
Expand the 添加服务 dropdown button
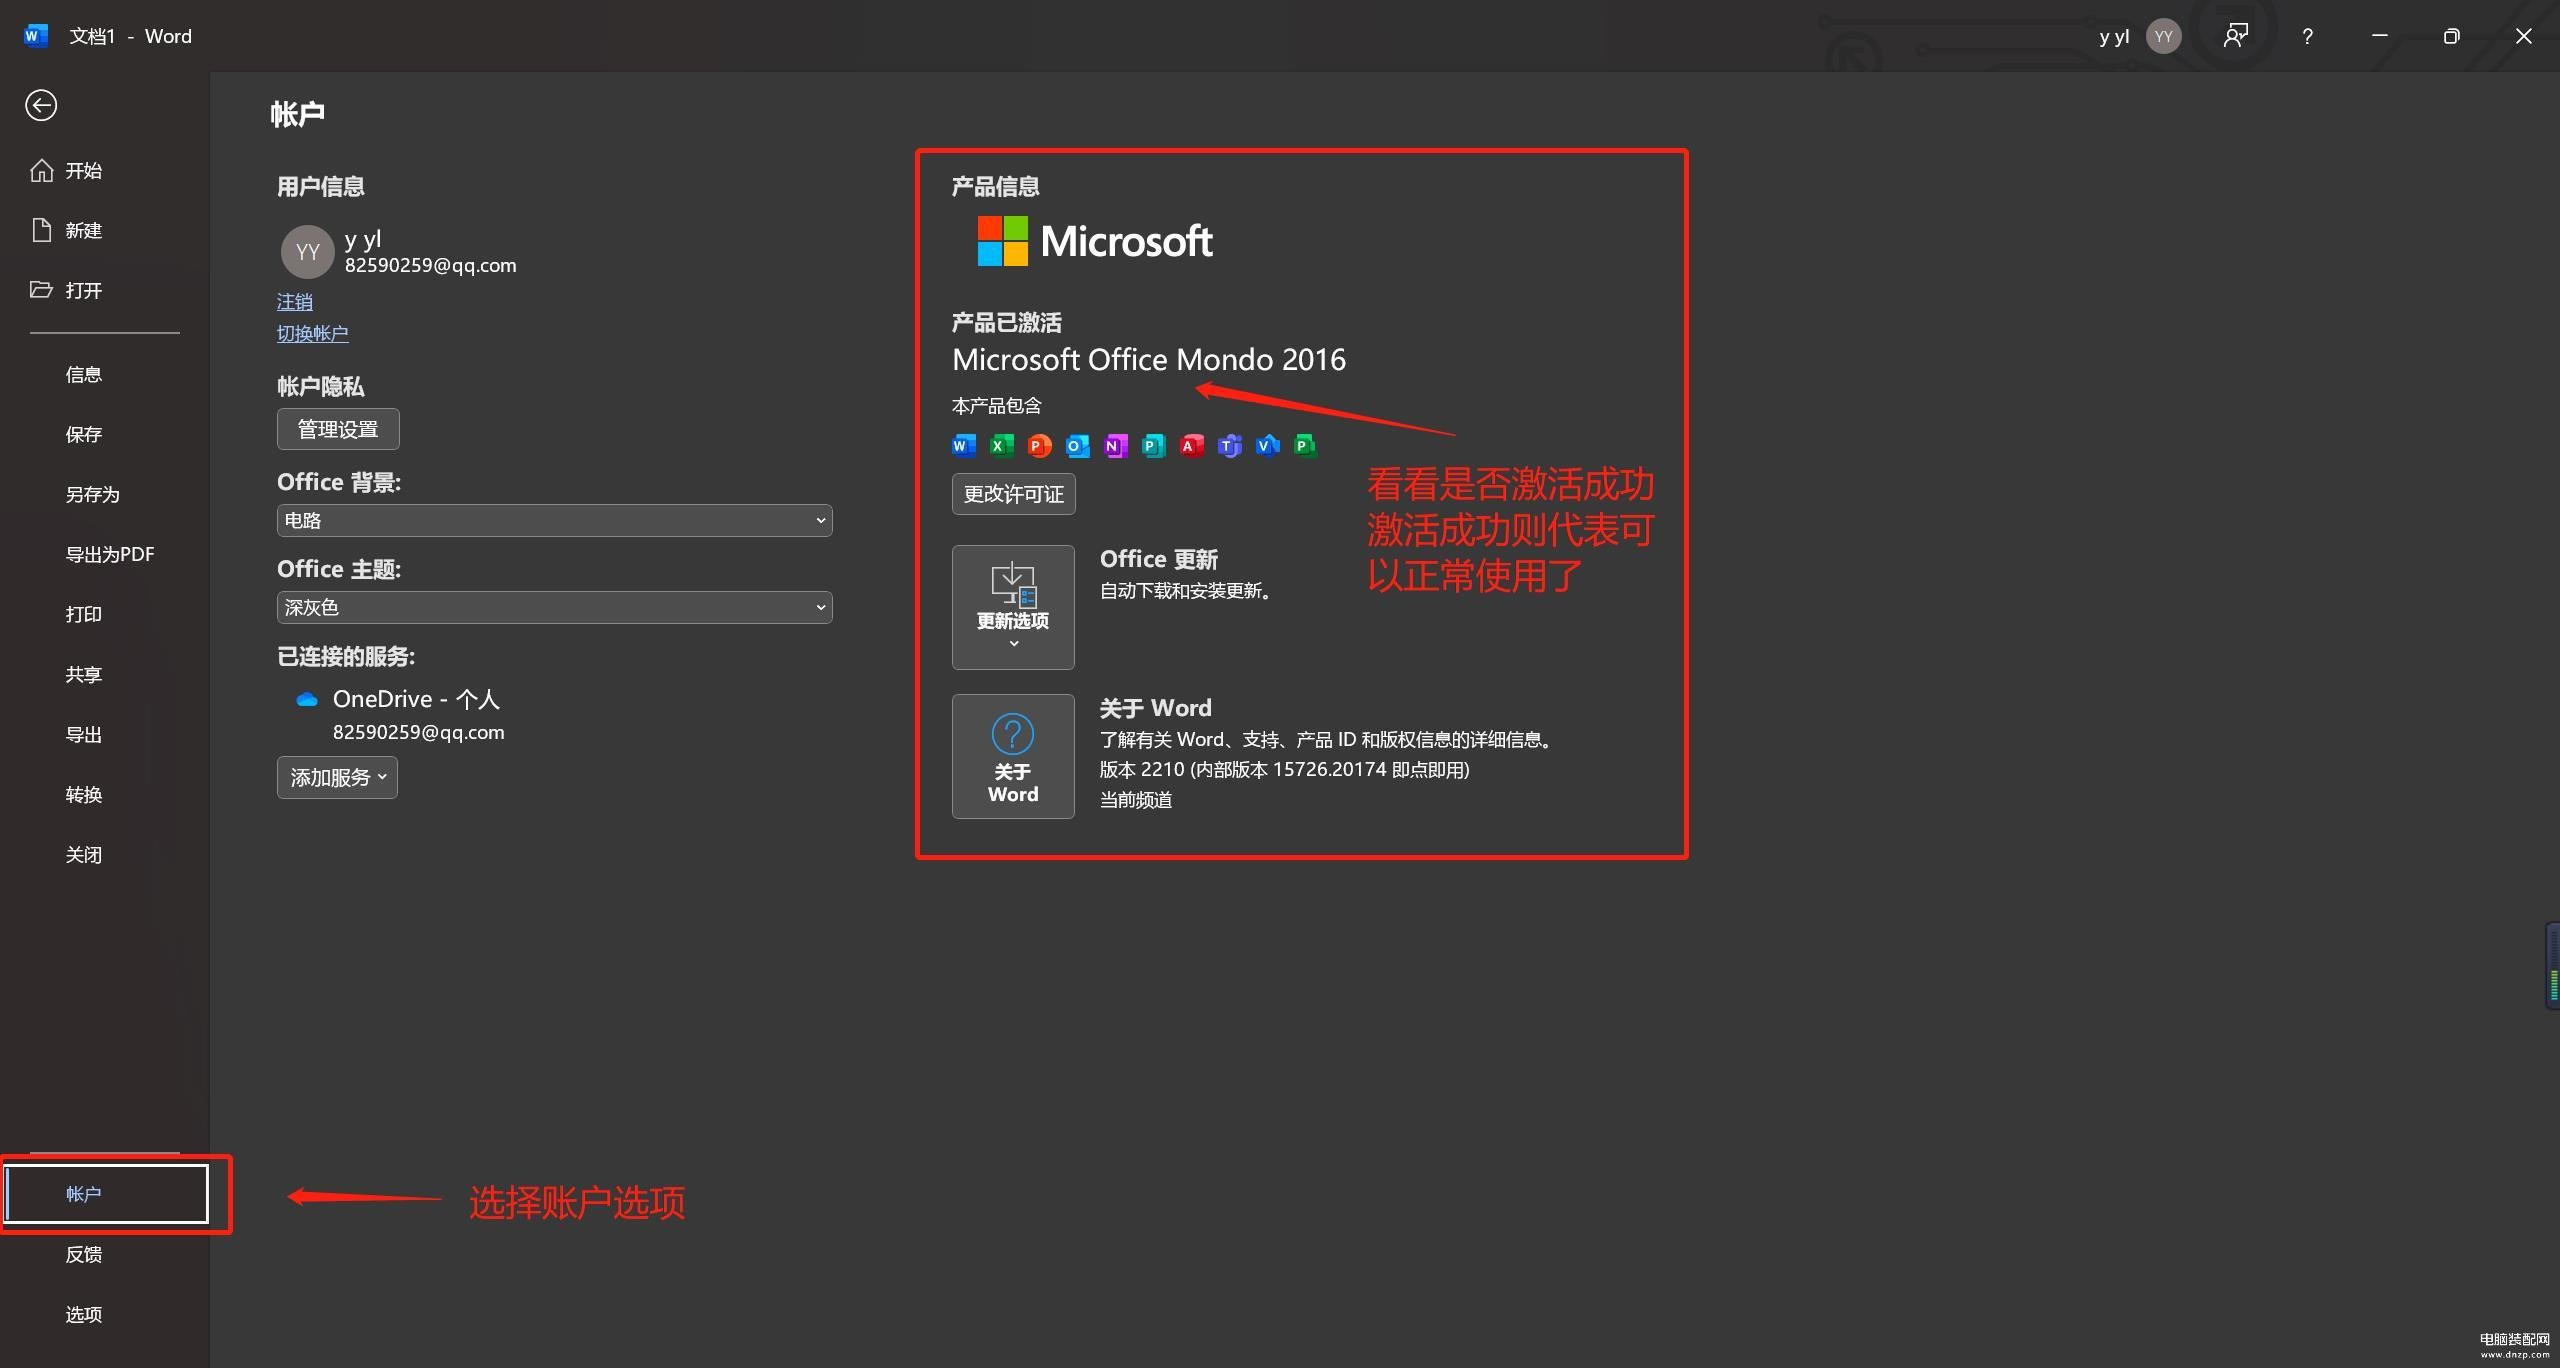337,778
